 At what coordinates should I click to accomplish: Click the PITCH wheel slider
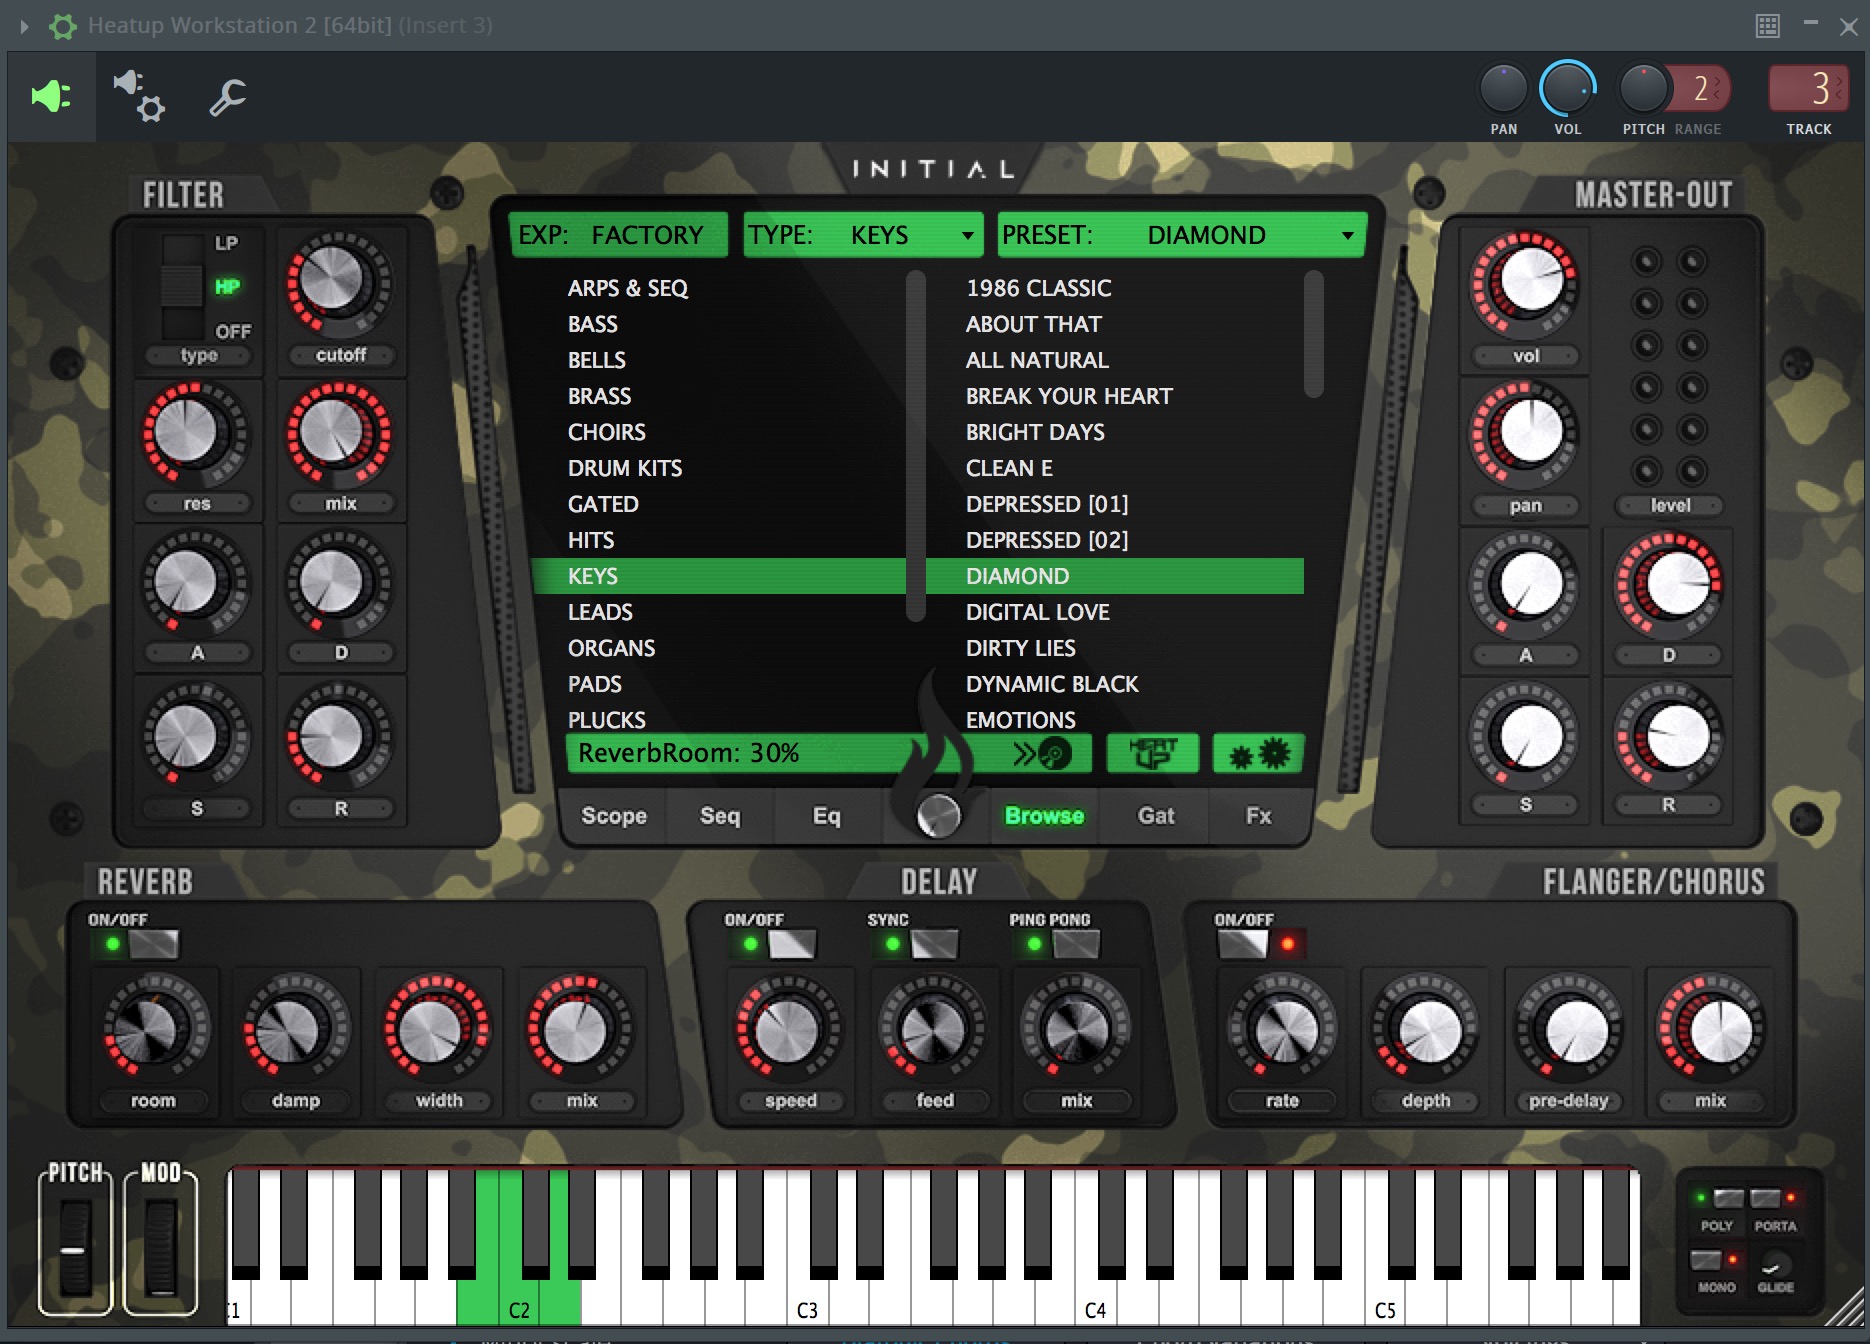click(75, 1248)
